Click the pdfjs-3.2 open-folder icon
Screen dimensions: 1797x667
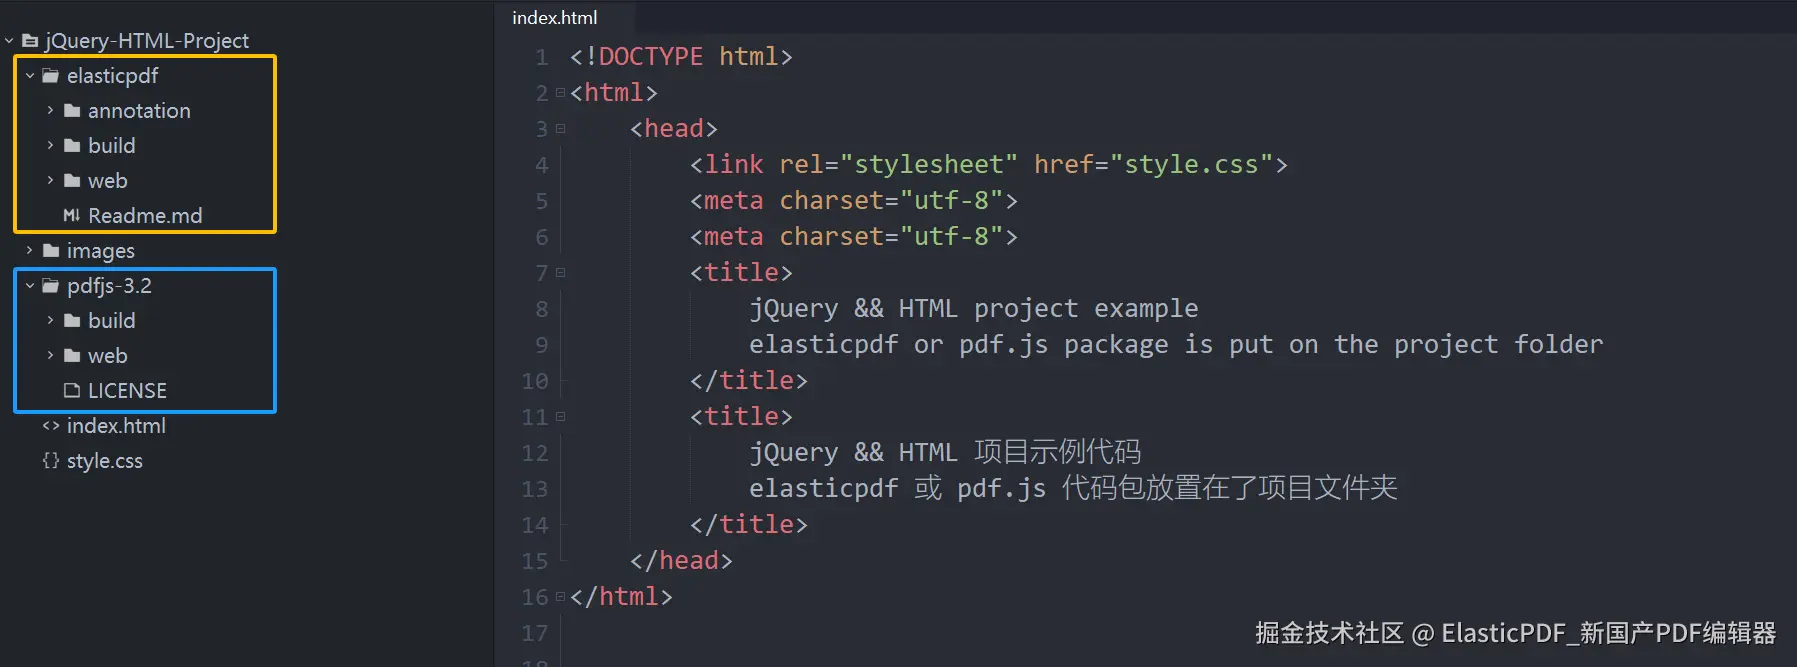(51, 286)
